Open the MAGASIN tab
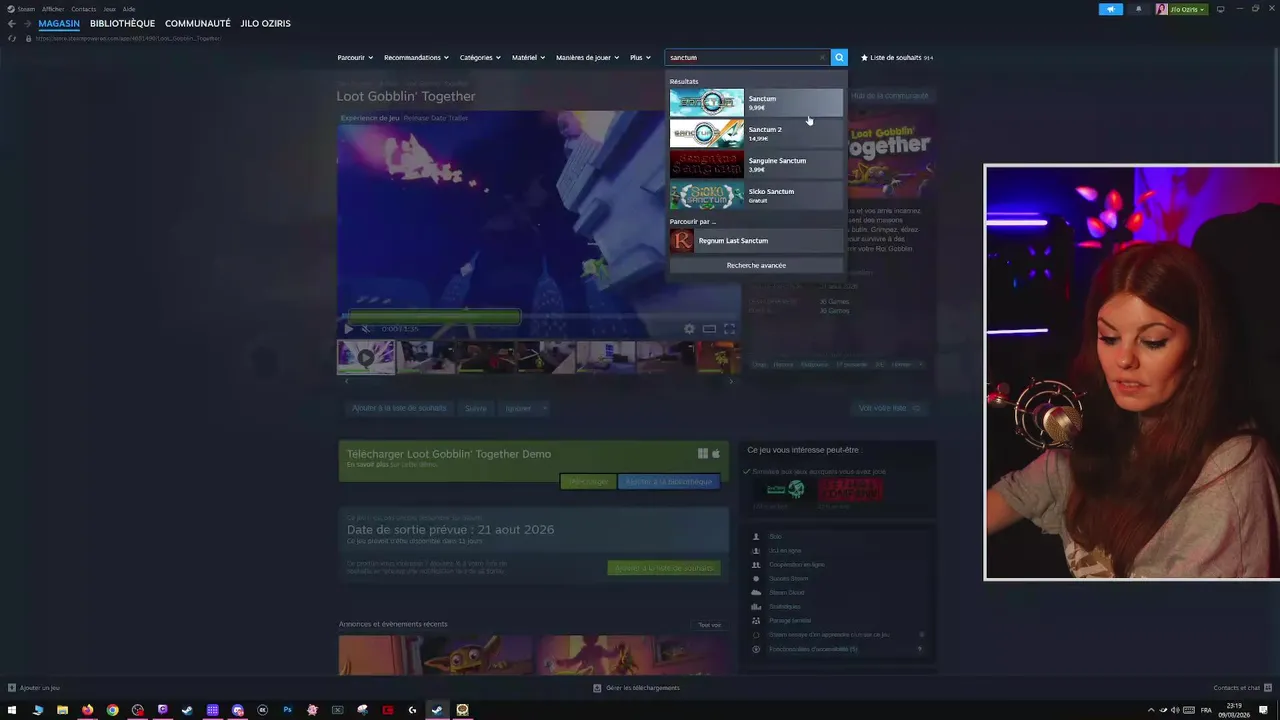1280x720 pixels. pyautogui.click(x=59, y=23)
